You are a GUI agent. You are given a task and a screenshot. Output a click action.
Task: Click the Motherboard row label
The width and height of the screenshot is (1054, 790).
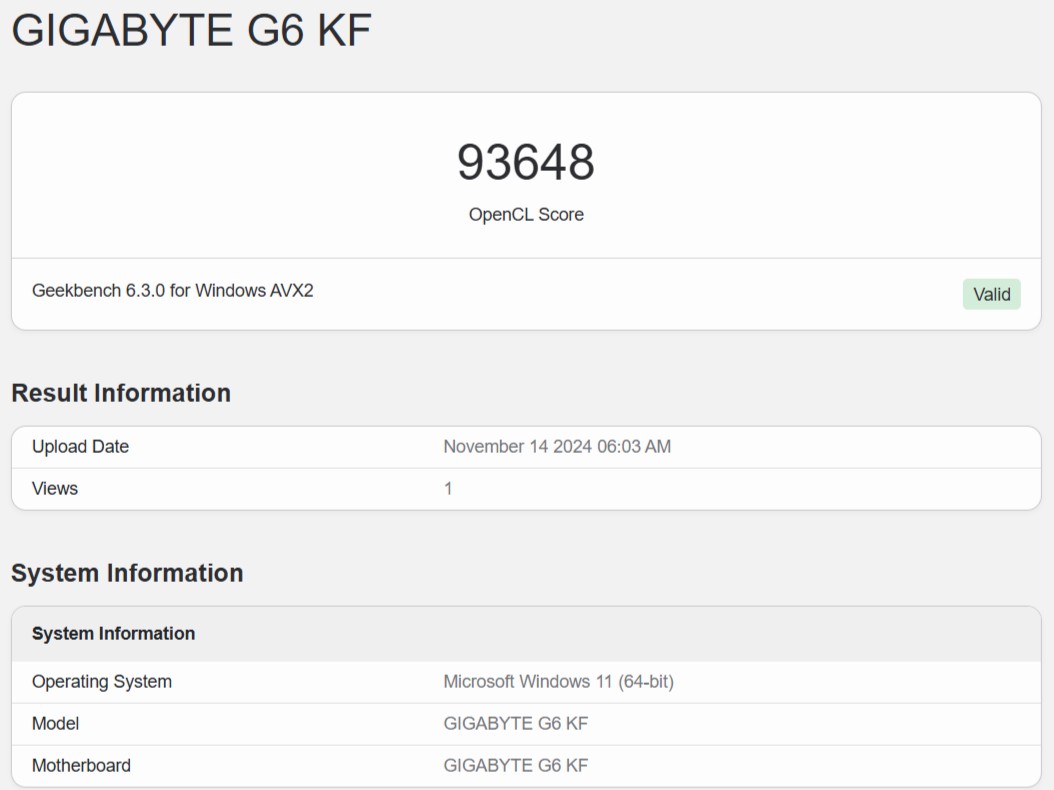click(81, 765)
